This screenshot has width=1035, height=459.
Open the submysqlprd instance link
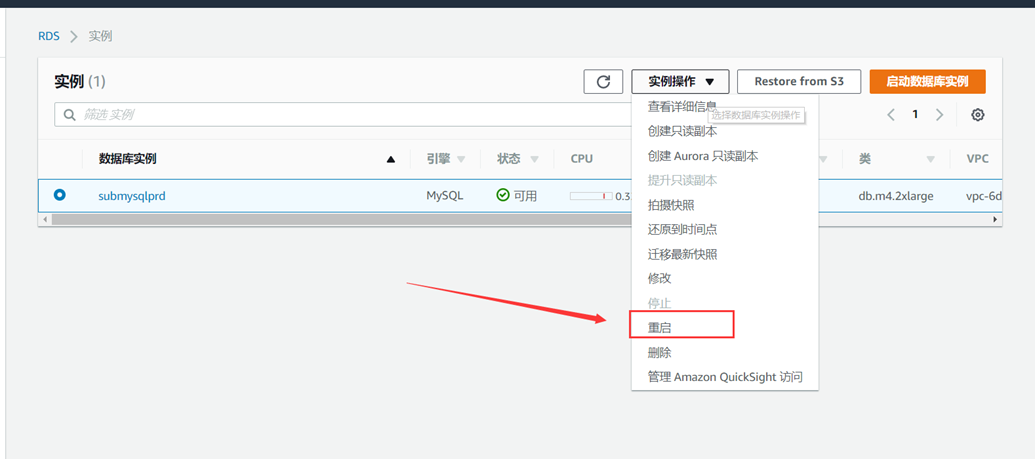click(132, 196)
